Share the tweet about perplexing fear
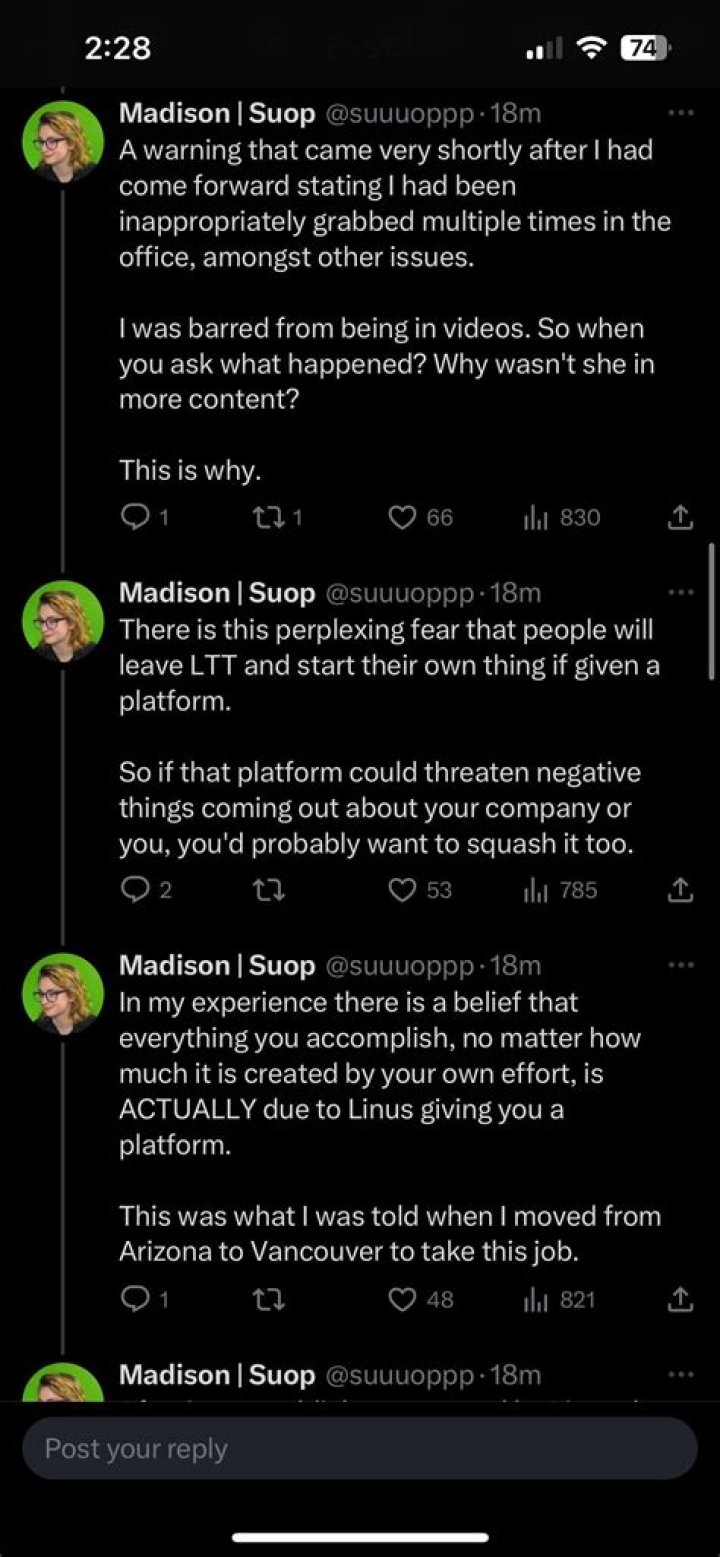This screenshot has height=1557, width=720. pos(680,889)
